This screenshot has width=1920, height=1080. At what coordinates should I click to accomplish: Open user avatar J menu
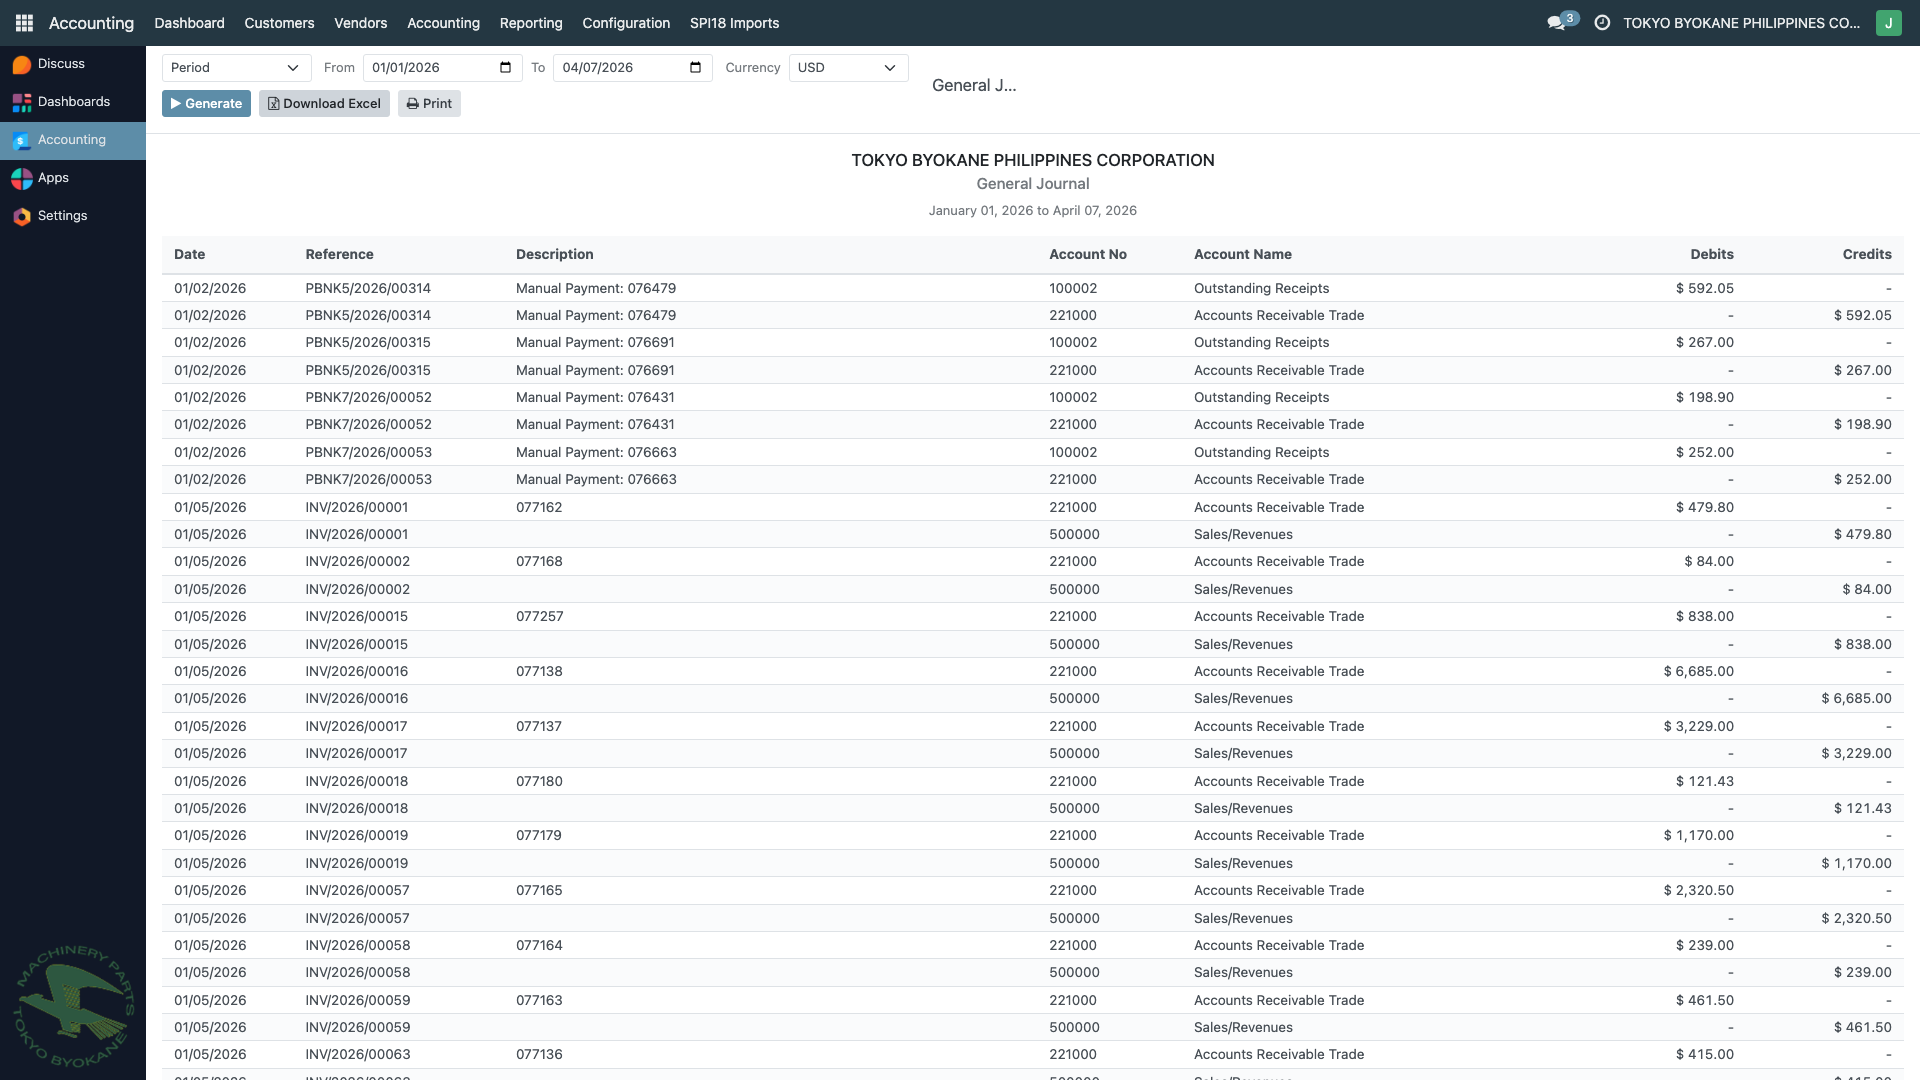[x=1888, y=23]
